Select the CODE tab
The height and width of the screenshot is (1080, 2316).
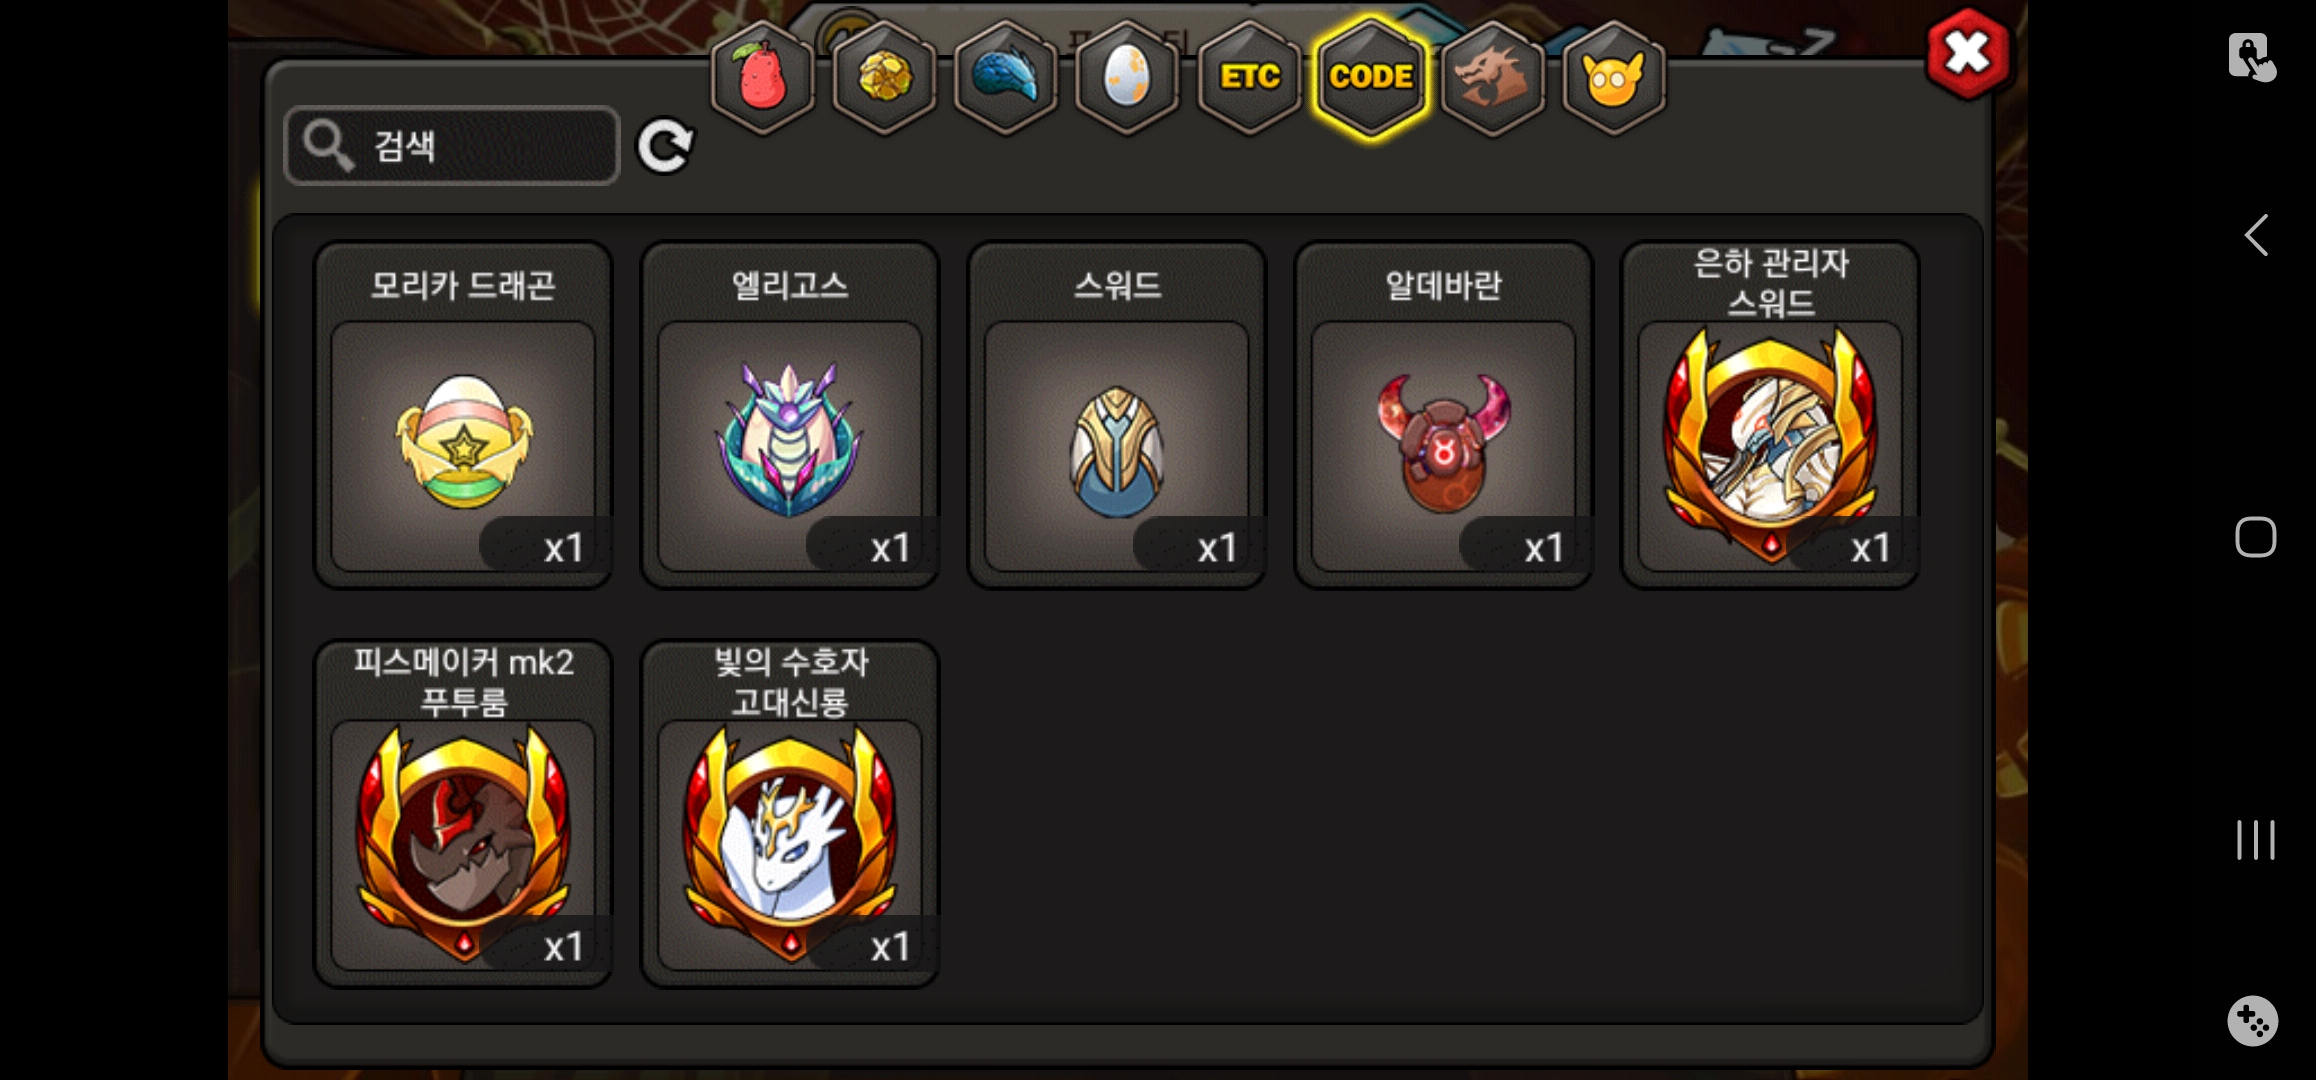(1371, 77)
